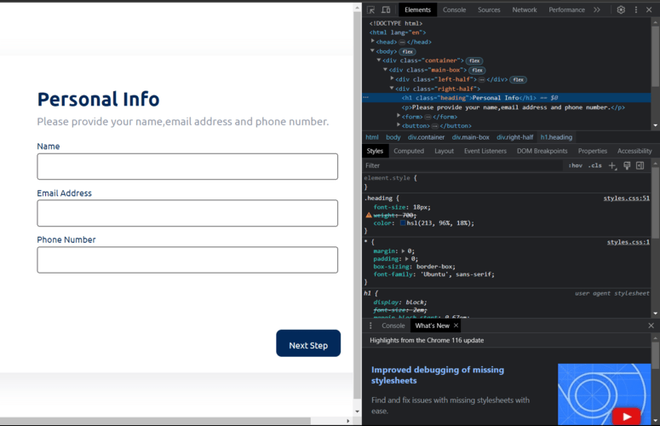Open color picker for hsl(213, 96%, 18%) swatch
Screen dimensions: 660x426
(x=403, y=223)
